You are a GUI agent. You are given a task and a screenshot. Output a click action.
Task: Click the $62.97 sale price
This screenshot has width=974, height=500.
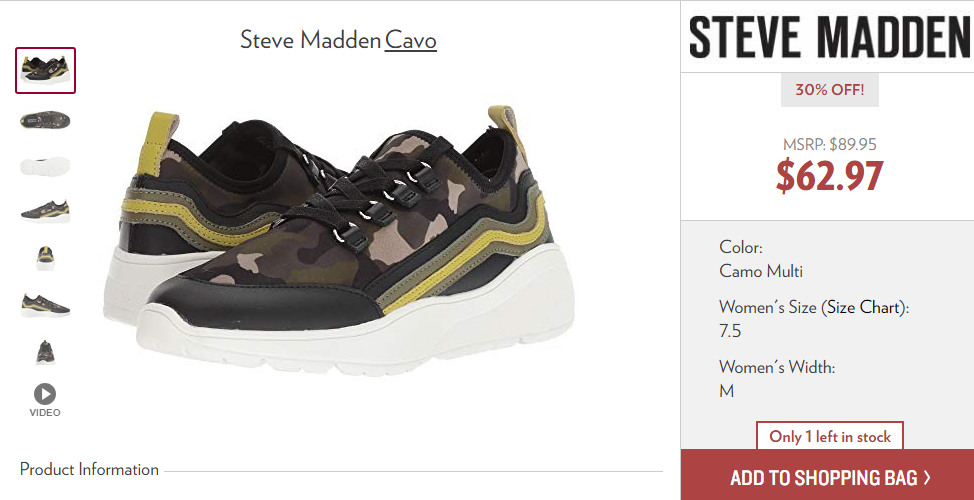829,176
